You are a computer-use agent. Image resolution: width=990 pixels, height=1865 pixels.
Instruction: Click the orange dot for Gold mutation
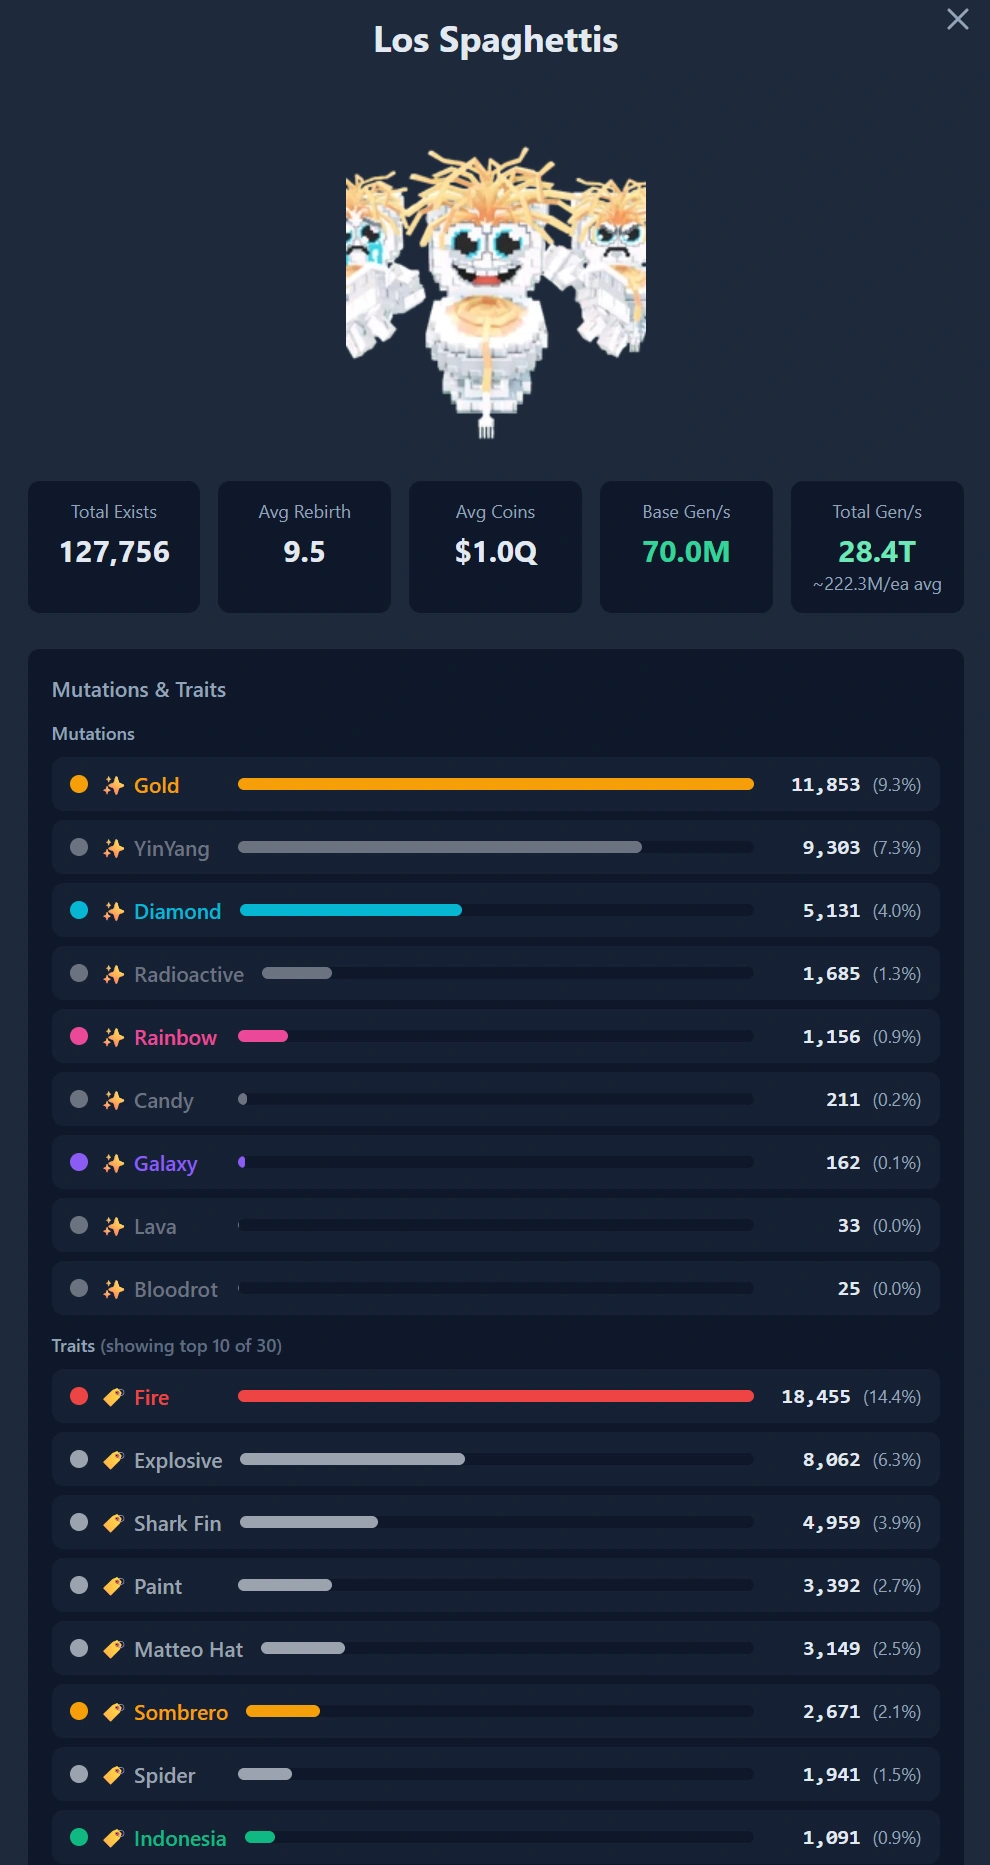point(79,784)
